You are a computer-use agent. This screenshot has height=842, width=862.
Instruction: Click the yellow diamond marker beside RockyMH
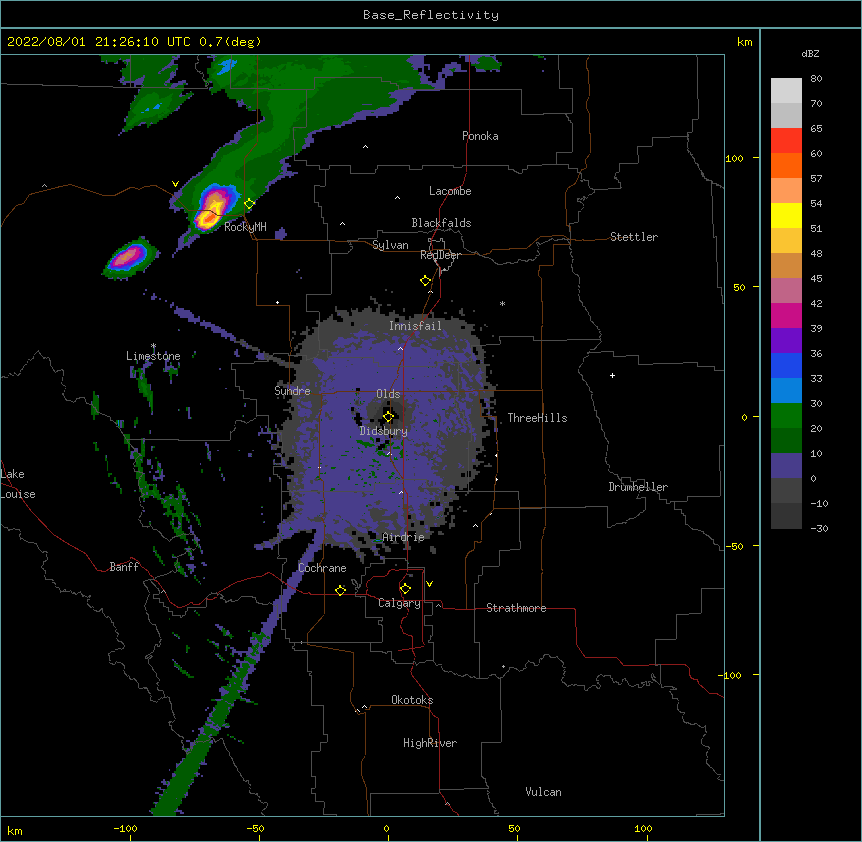pyautogui.click(x=249, y=203)
